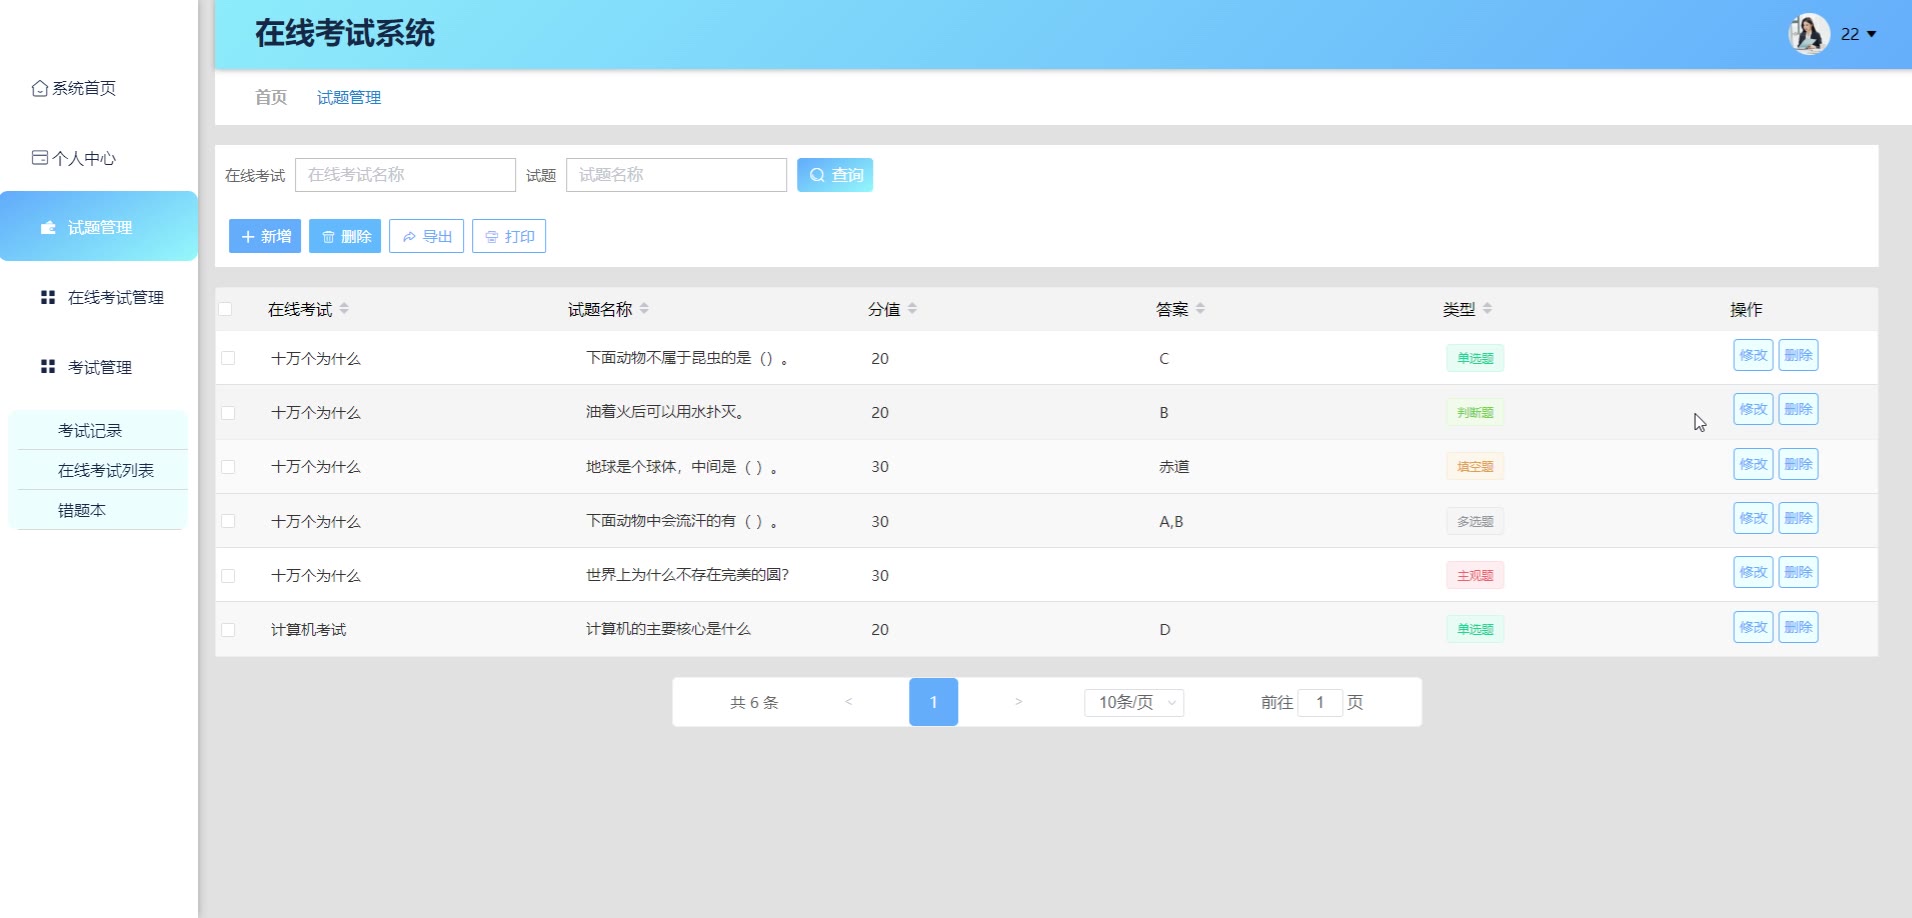The height and width of the screenshot is (918, 1912).
Task: Open the 10条/页 page size dropdown
Action: [x=1134, y=702]
